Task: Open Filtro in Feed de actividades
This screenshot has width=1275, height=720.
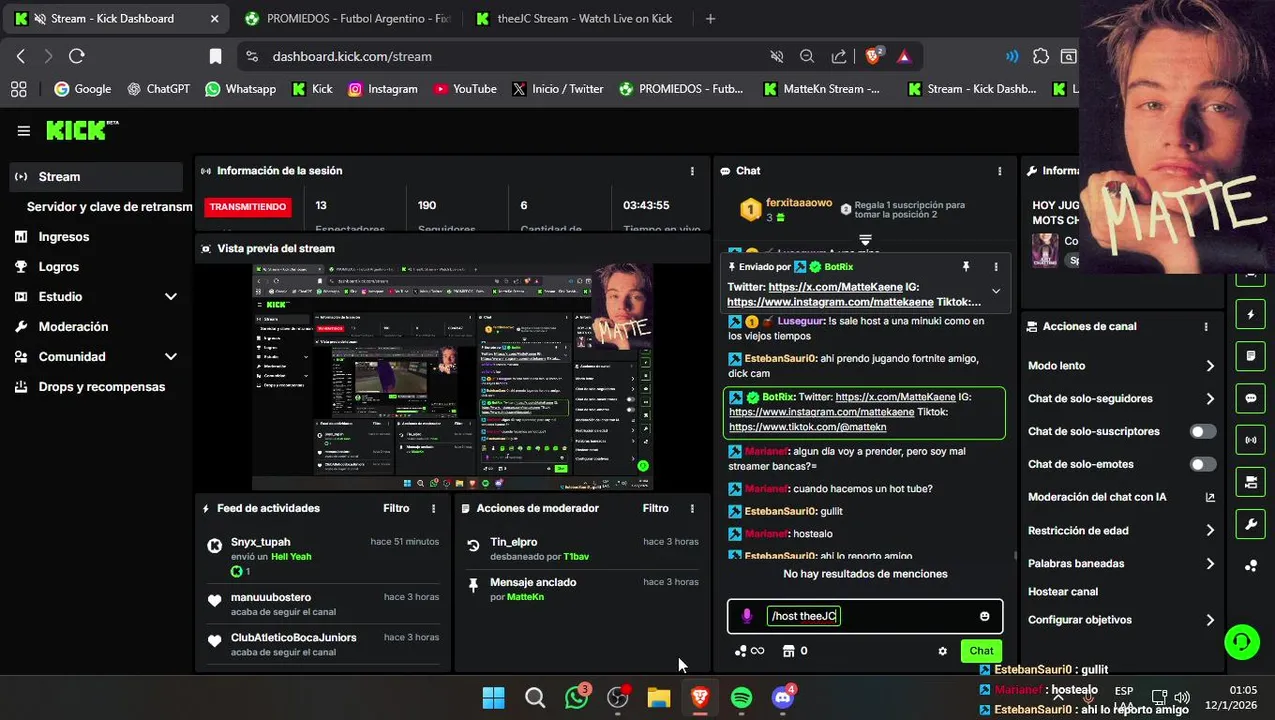Action: tap(396, 509)
